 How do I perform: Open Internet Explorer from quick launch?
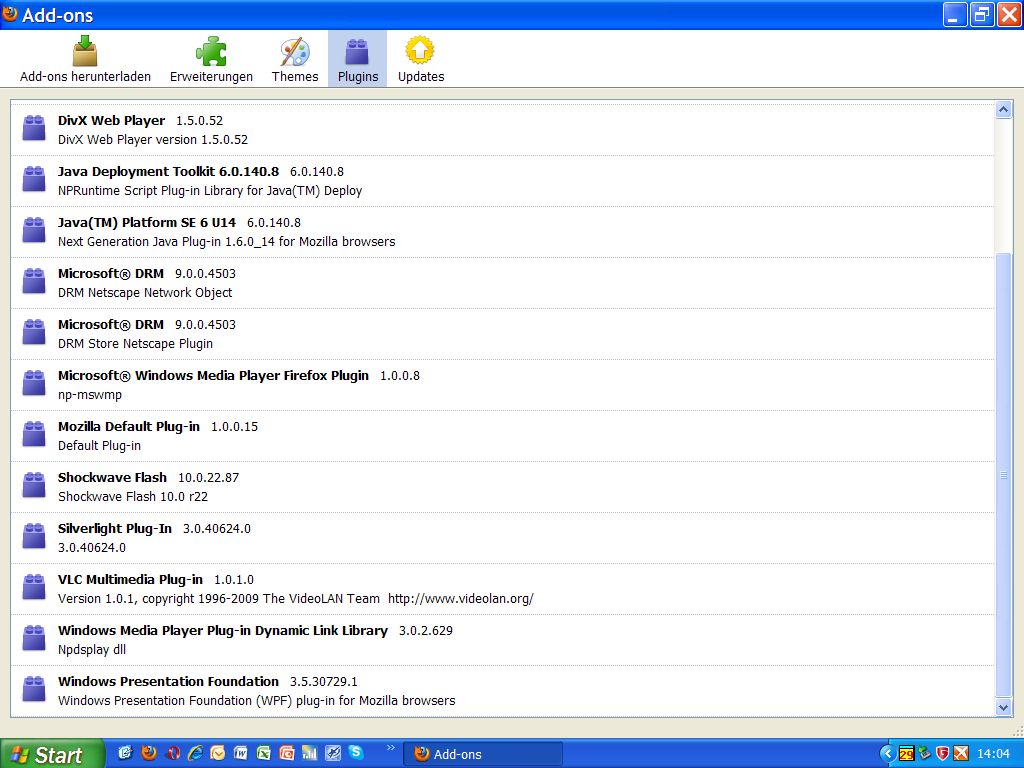pyautogui.click(x=195, y=753)
